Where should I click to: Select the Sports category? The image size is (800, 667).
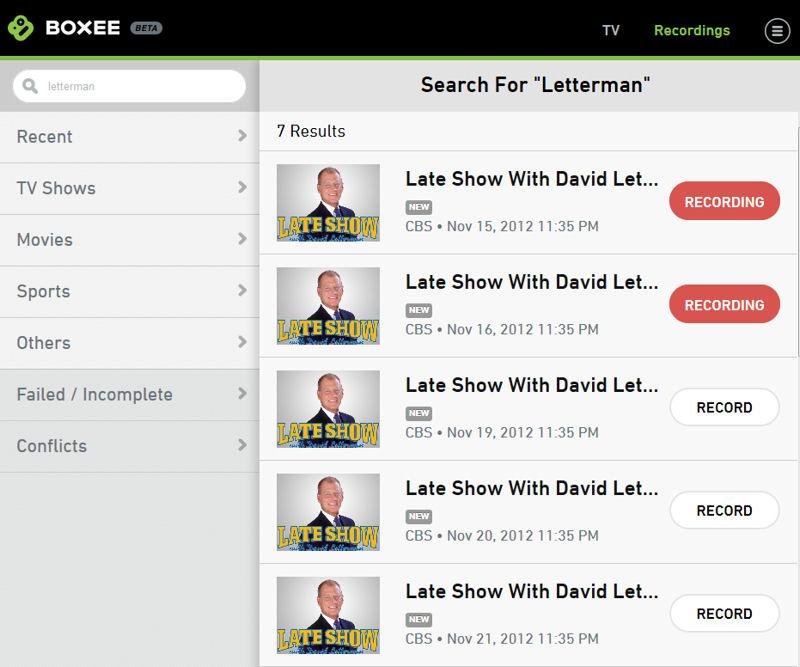(x=130, y=292)
